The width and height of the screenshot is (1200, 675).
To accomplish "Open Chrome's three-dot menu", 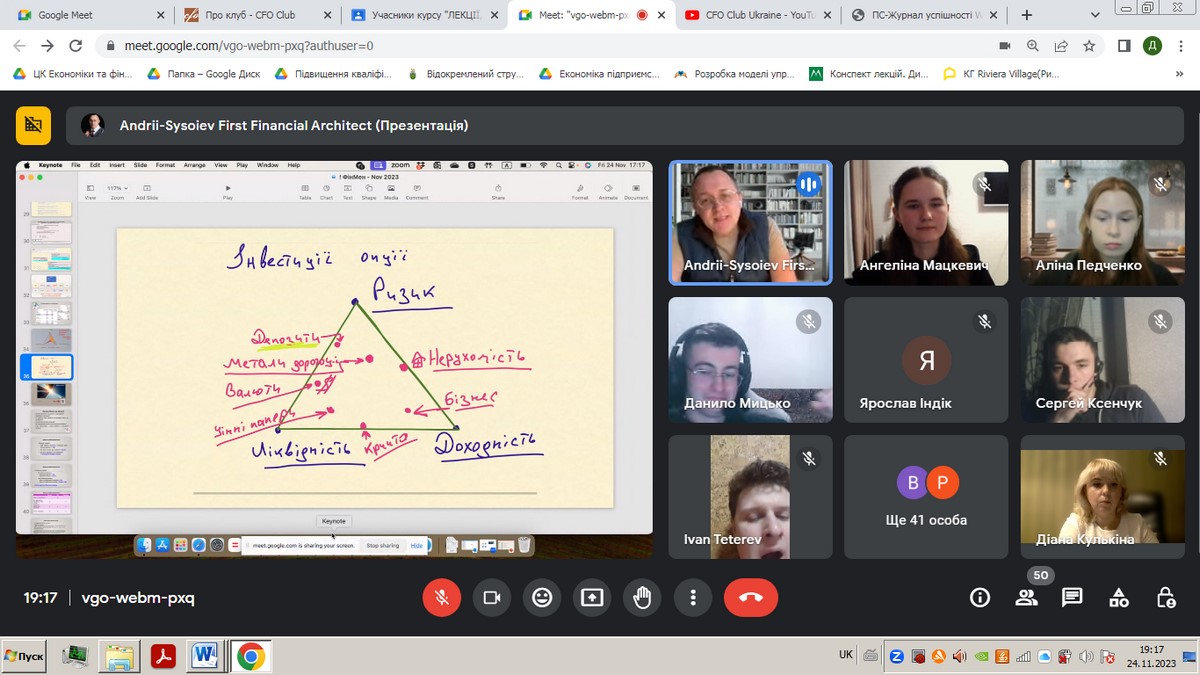I will coord(1180,46).
